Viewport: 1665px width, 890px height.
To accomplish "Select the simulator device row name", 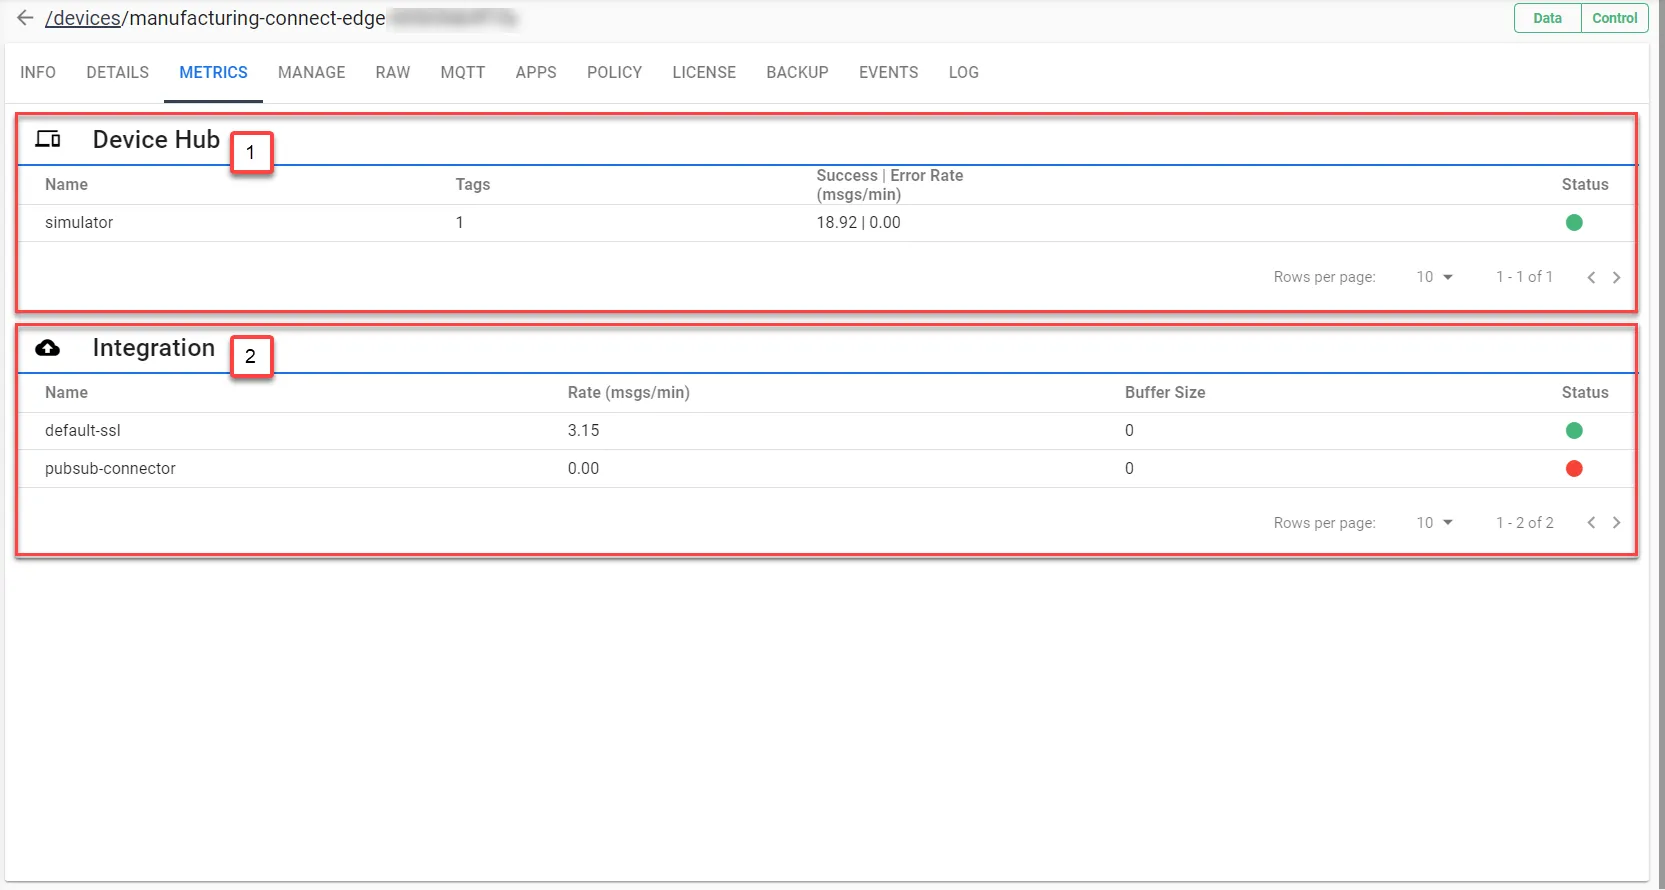I will [79, 222].
